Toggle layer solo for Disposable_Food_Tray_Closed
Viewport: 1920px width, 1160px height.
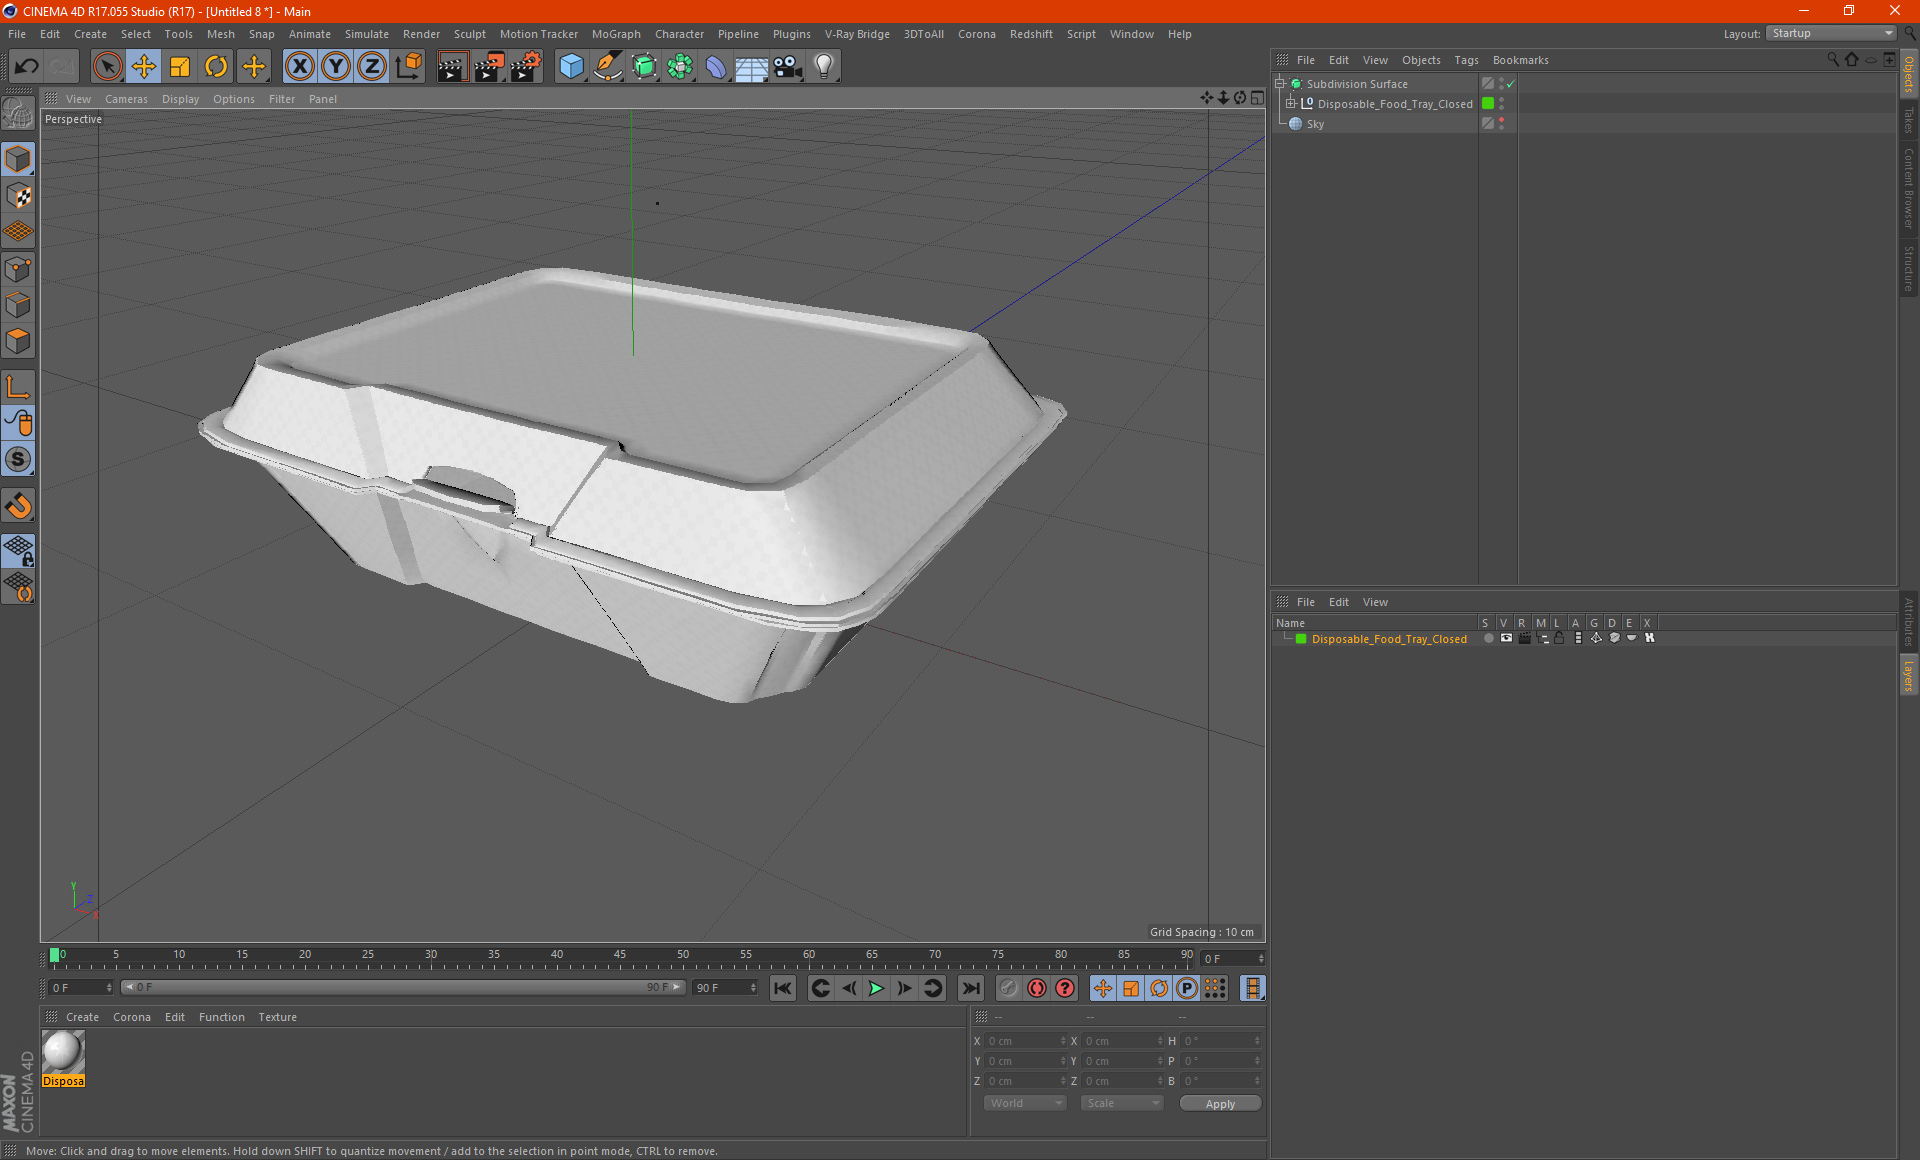(1488, 638)
